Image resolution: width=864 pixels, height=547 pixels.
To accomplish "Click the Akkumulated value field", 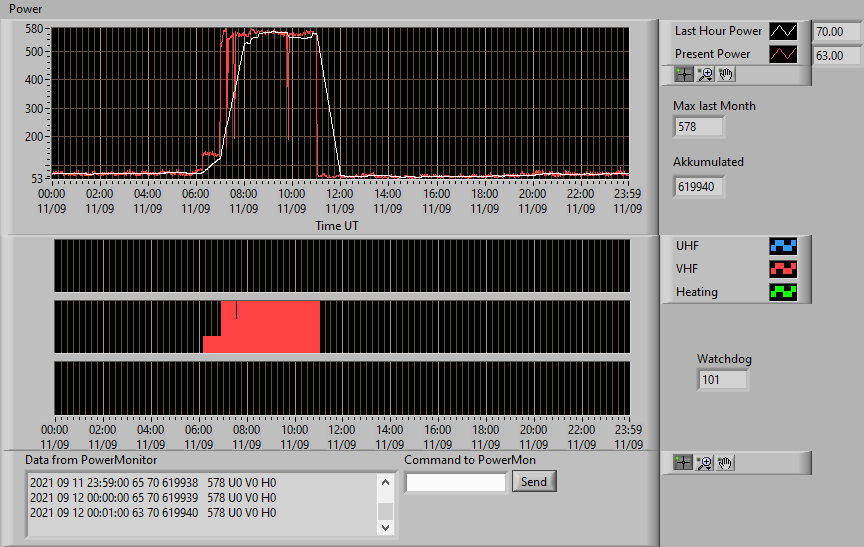I will coord(698,187).
